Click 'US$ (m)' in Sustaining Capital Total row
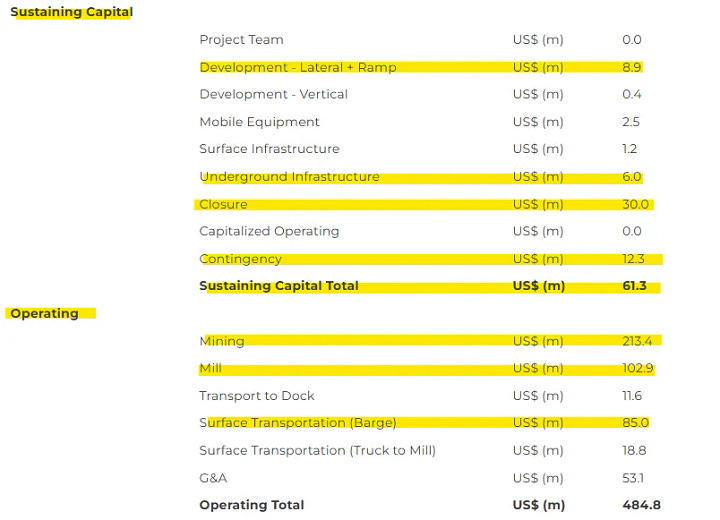The height and width of the screenshot is (520, 720). tap(539, 286)
